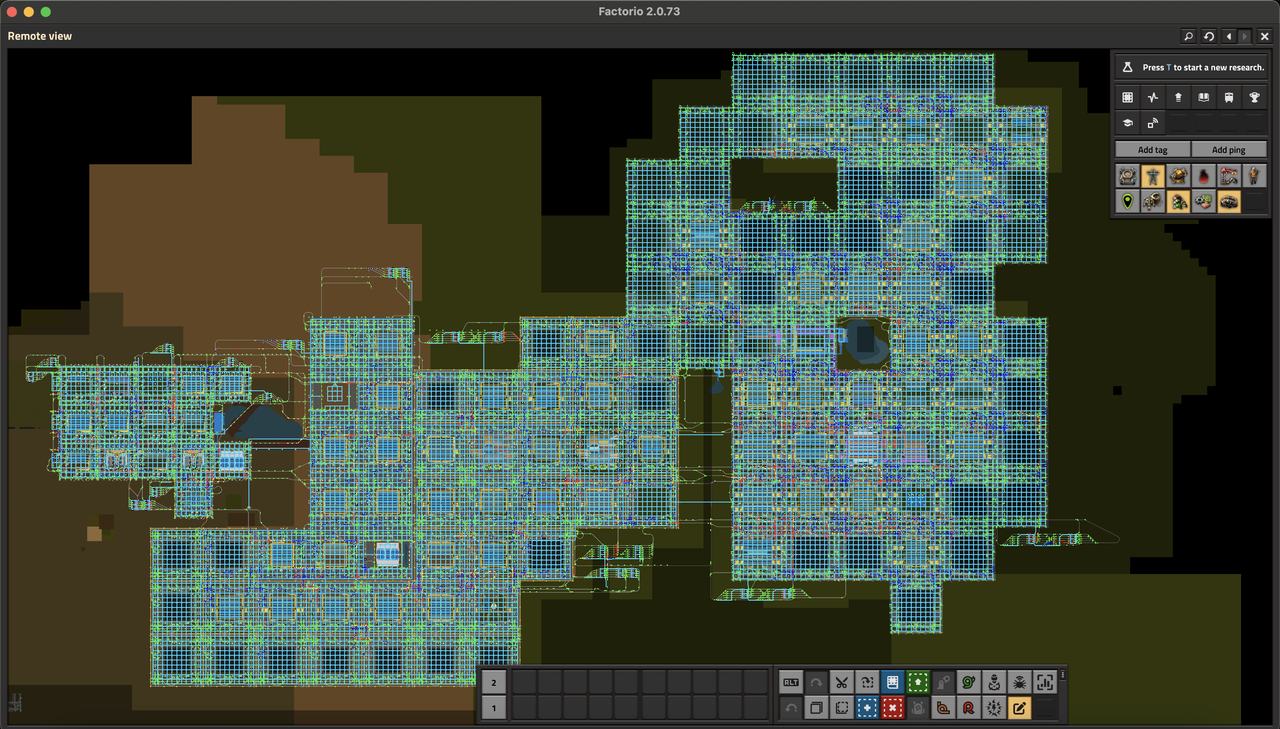Select quickbar row 2 selector
Image resolution: width=1280 pixels, height=729 pixels.
[493, 682]
